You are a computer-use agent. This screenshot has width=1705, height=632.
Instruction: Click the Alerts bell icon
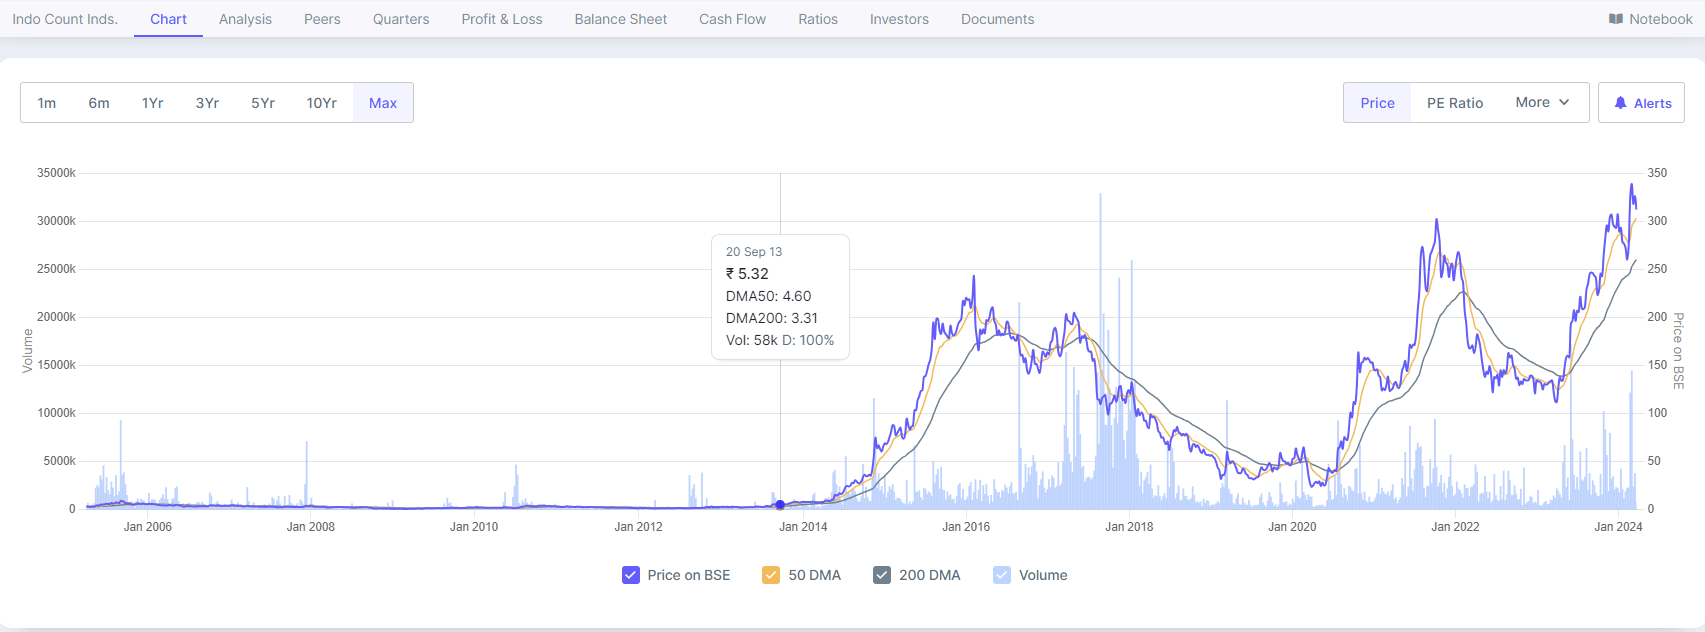pyautogui.click(x=1620, y=103)
